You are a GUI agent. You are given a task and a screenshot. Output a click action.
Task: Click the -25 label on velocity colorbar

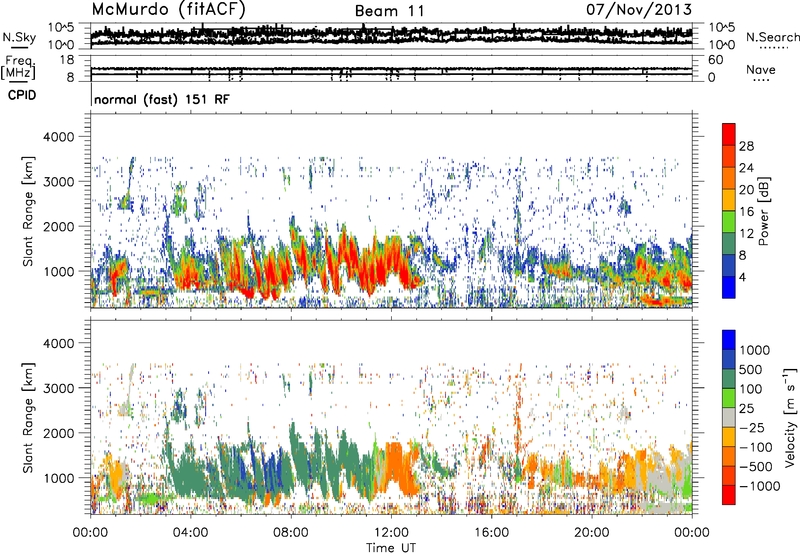click(750, 428)
